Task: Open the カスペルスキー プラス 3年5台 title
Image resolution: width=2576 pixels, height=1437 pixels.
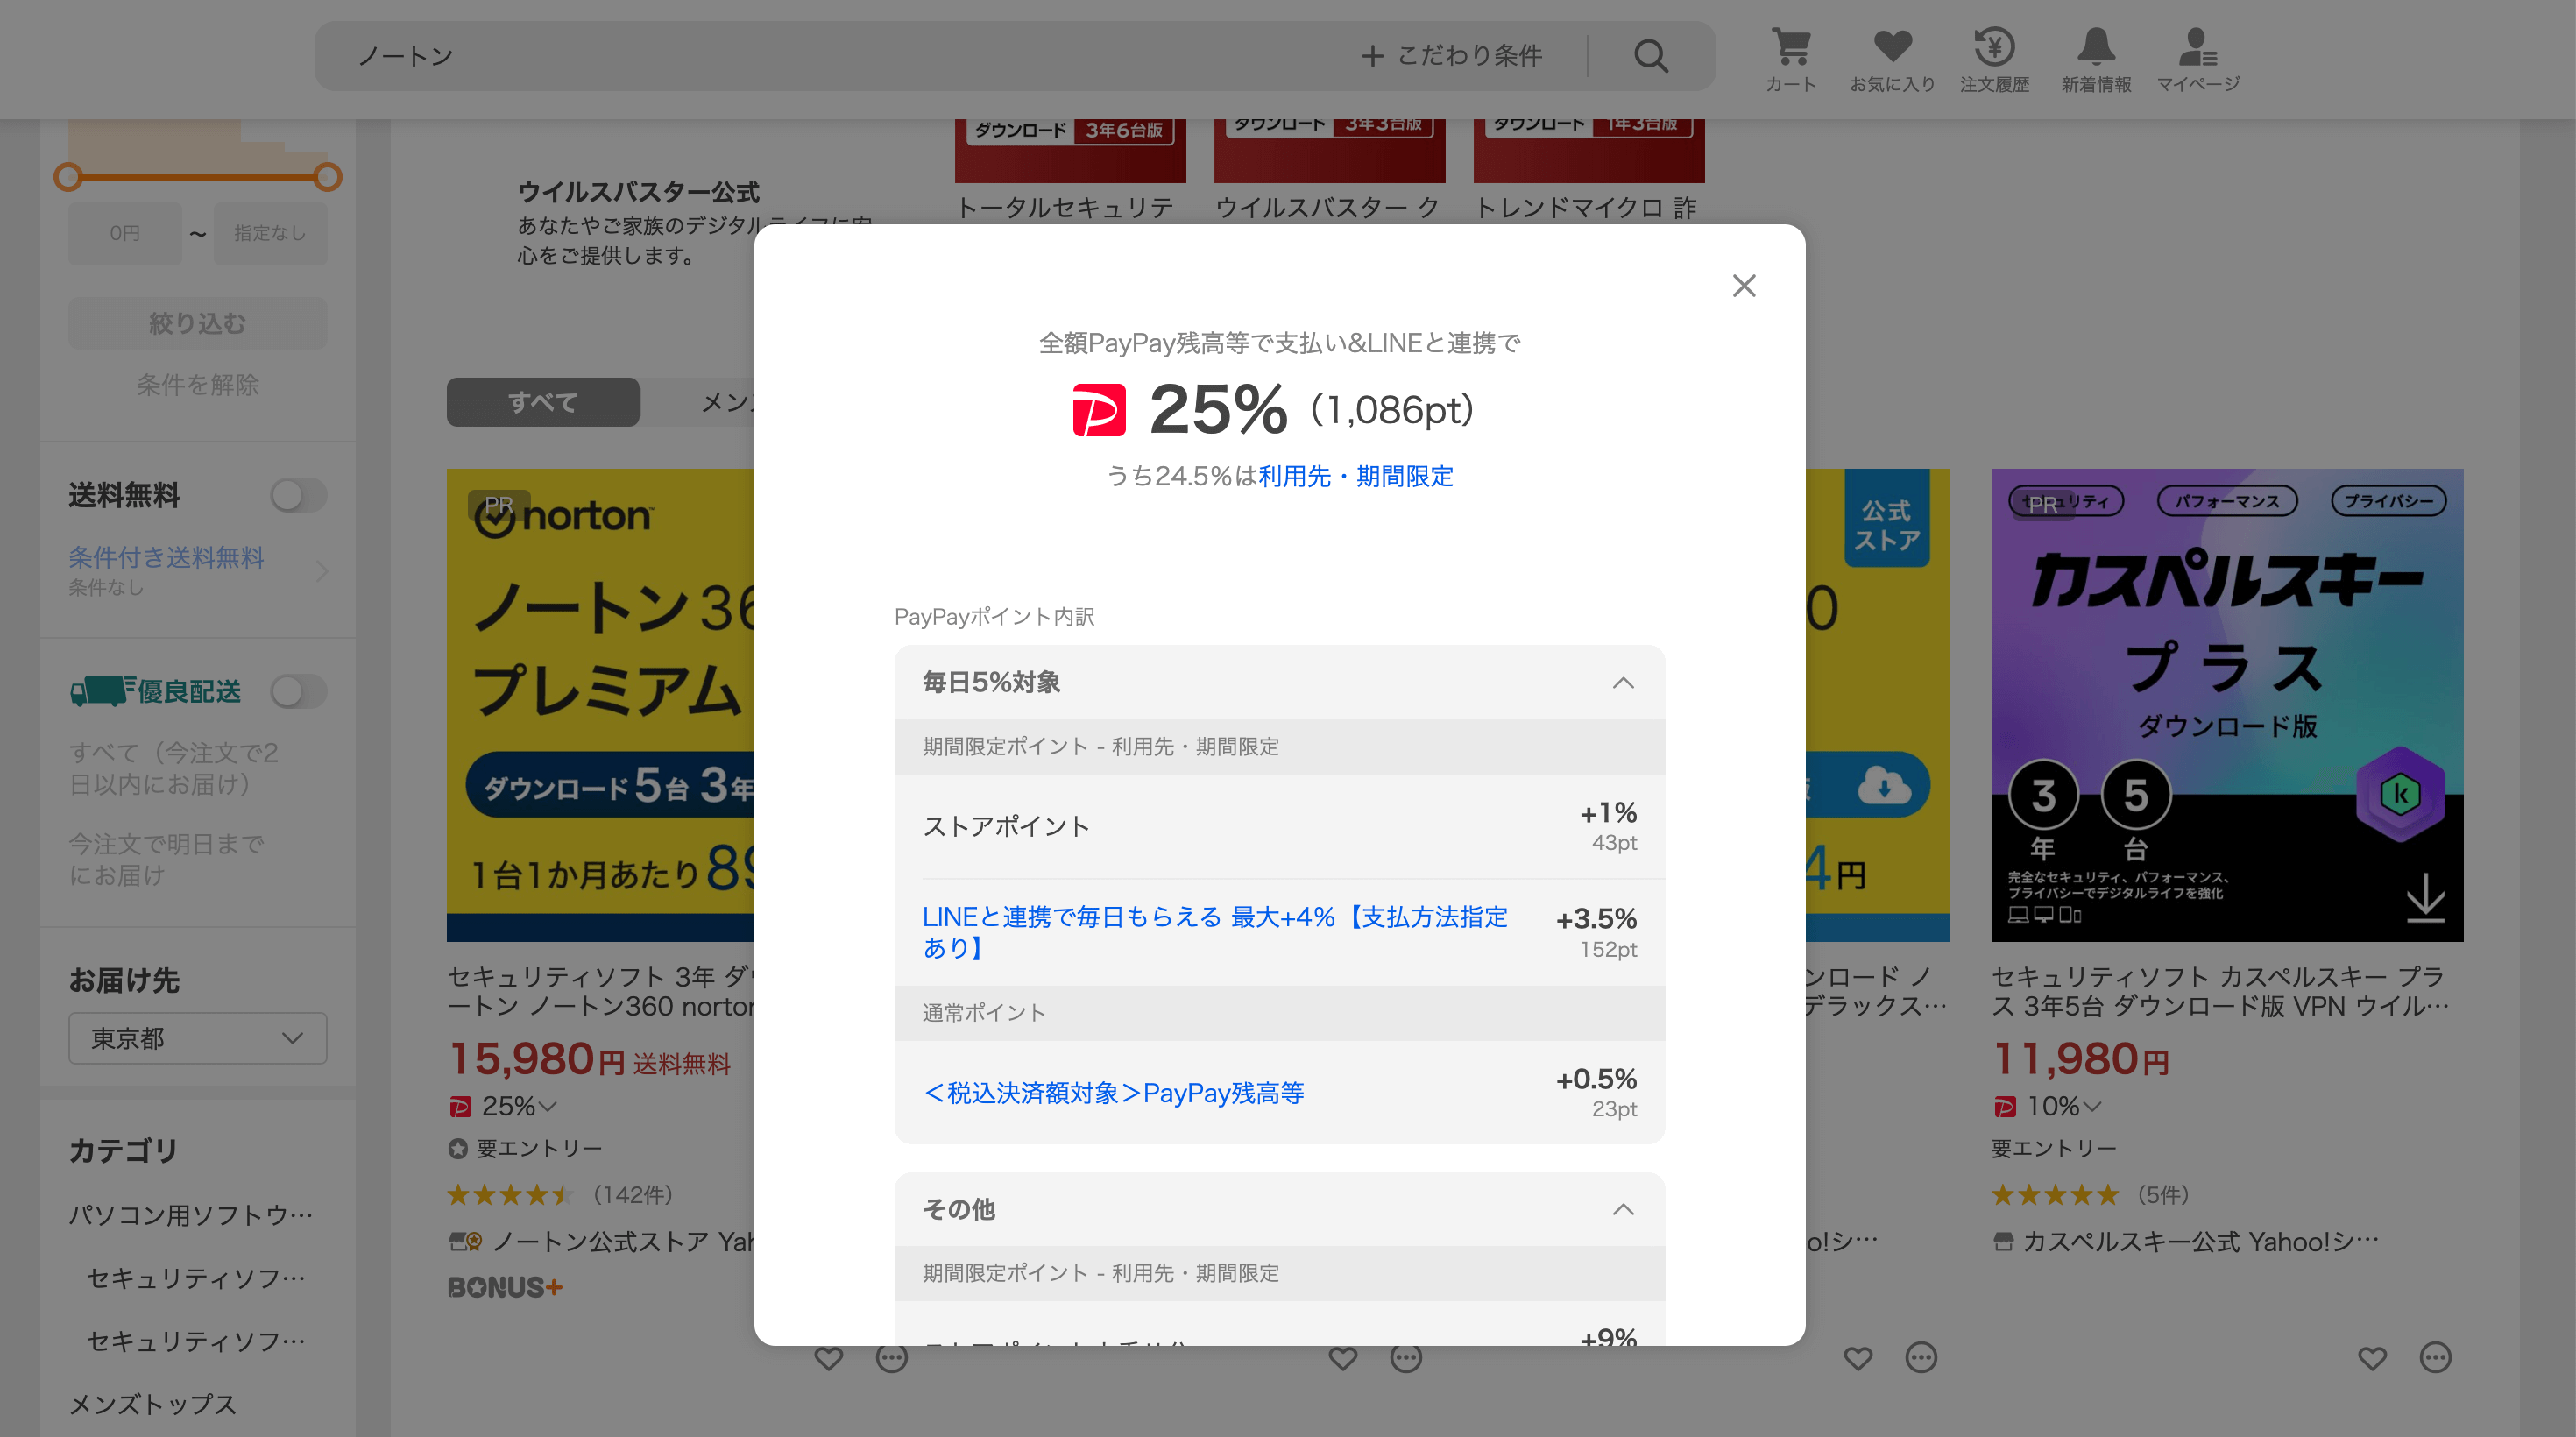Action: pos(2220,991)
